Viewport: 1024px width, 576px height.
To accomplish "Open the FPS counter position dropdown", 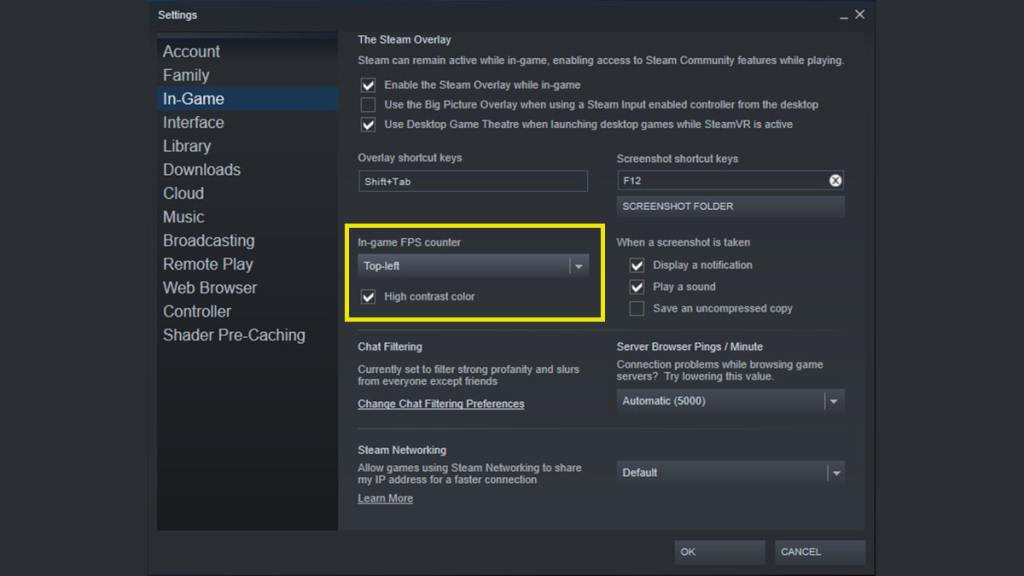I will [578, 266].
